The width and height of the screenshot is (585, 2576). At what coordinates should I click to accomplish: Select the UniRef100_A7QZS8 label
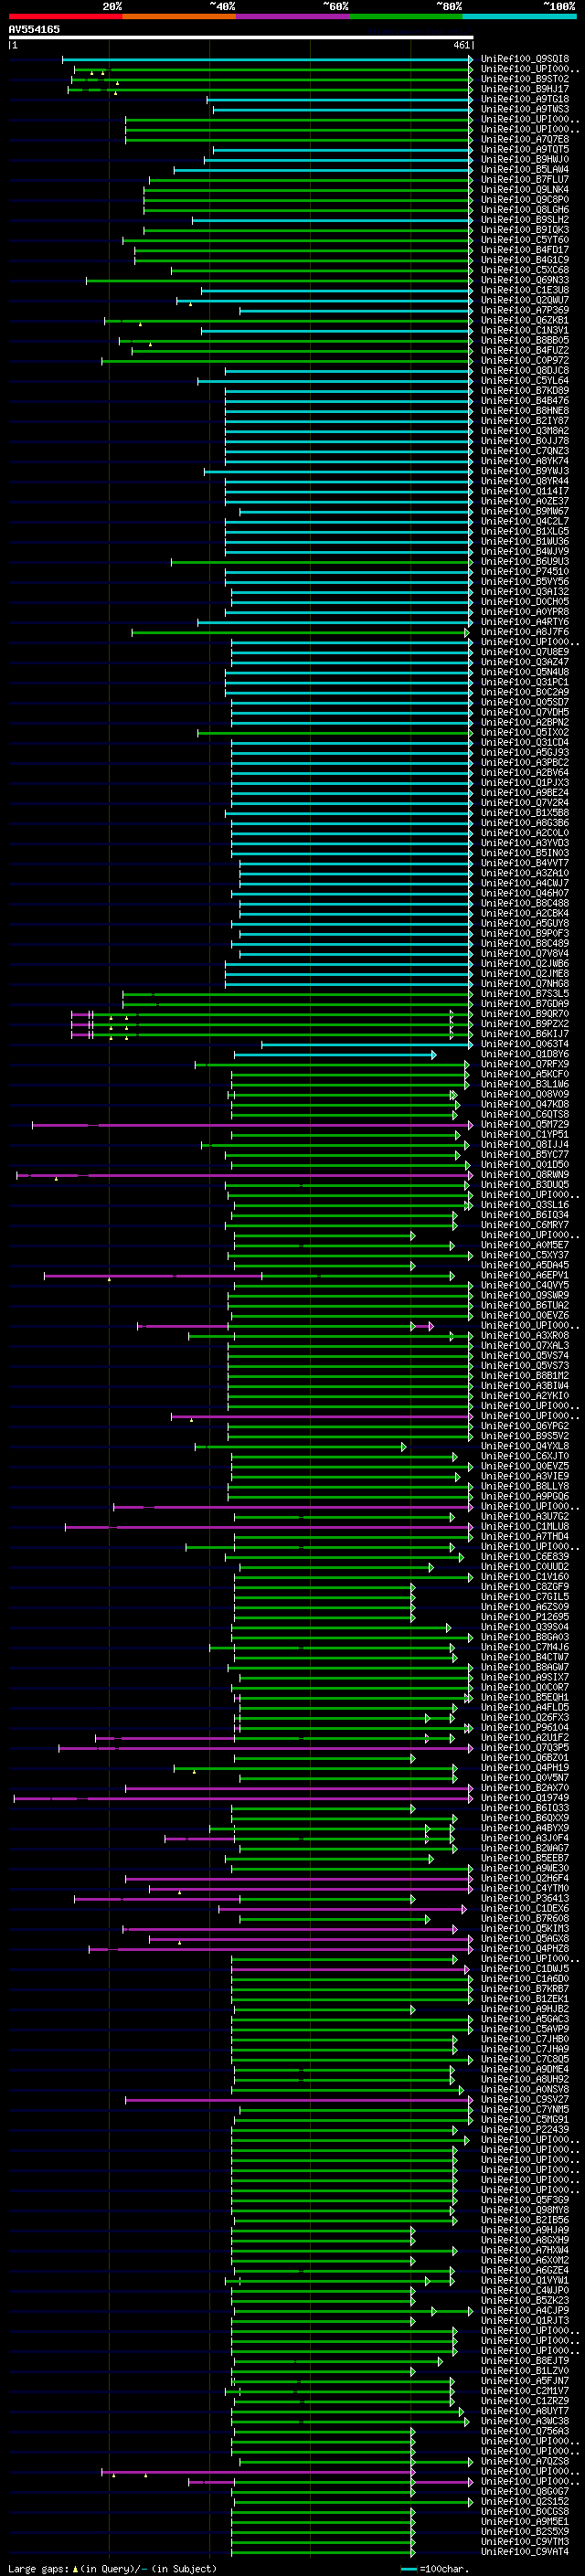(x=525, y=2461)
